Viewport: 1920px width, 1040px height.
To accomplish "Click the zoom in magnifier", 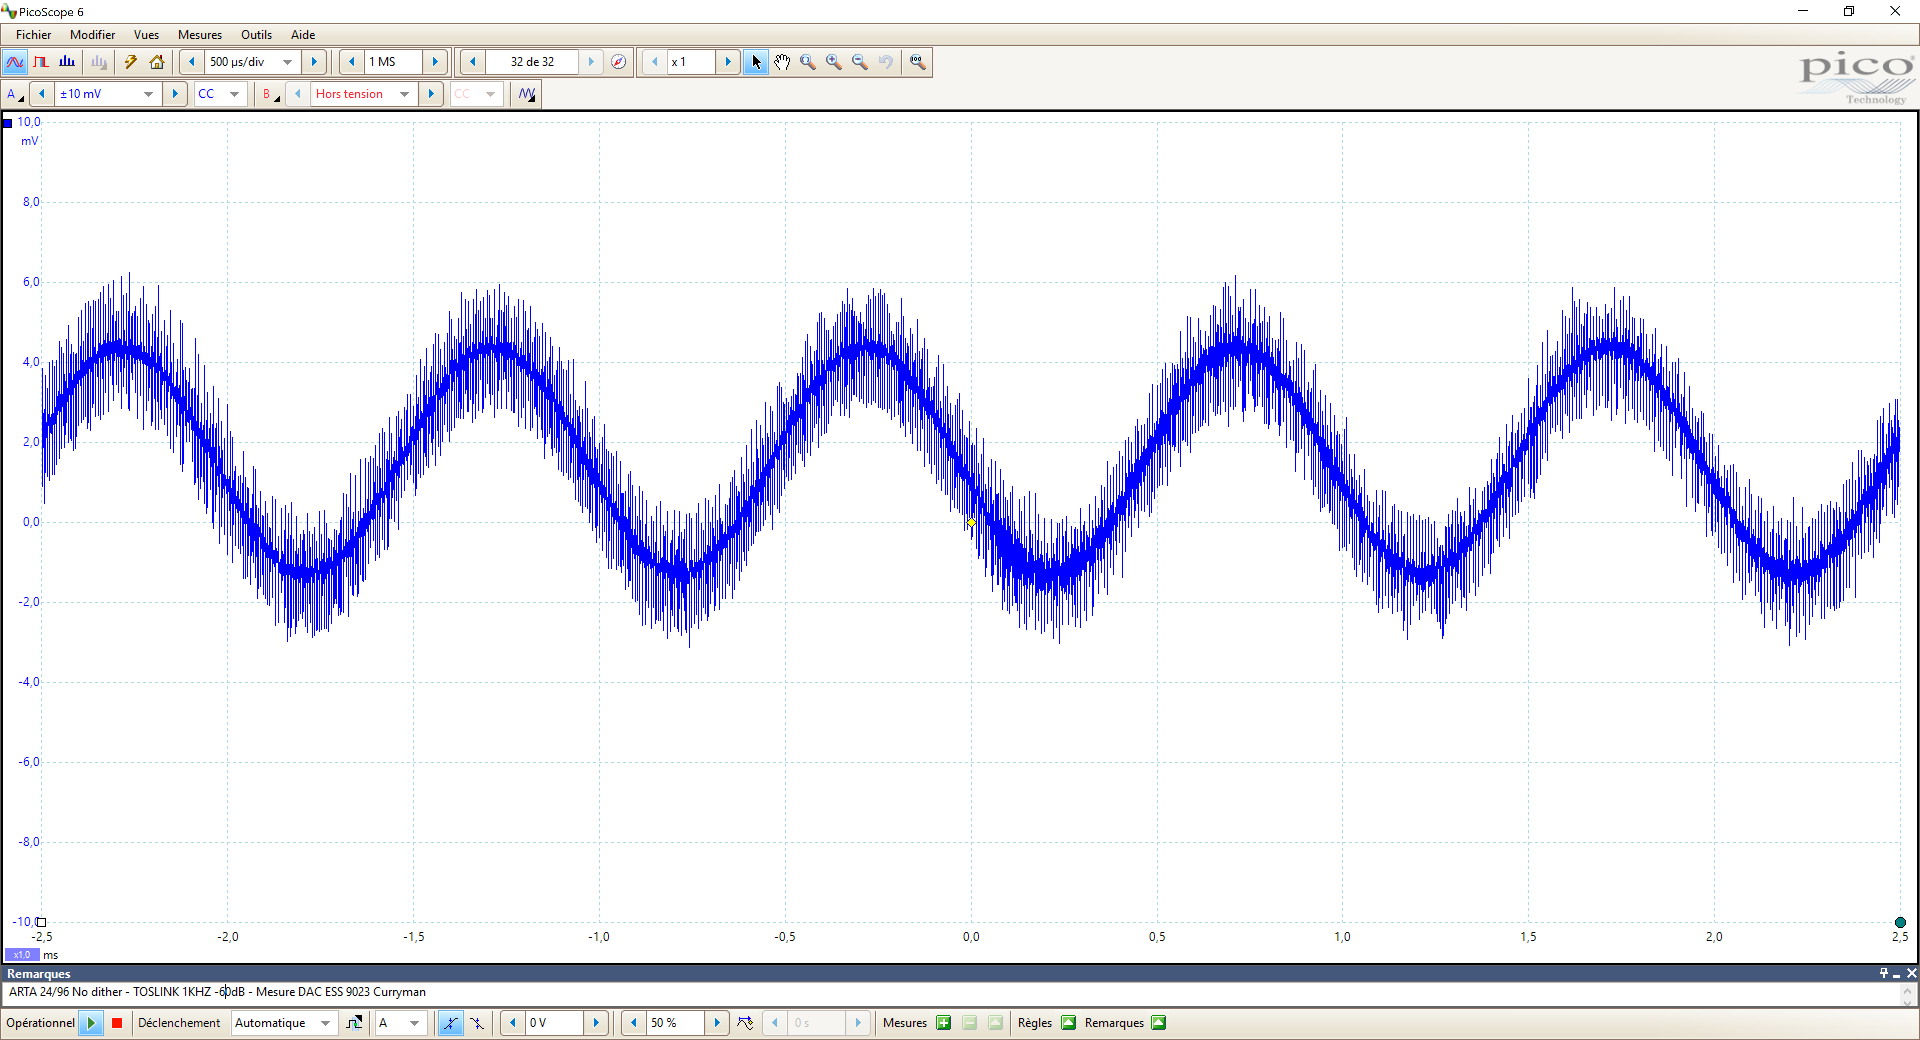I will pyautogui.click(x=834, y=62).
